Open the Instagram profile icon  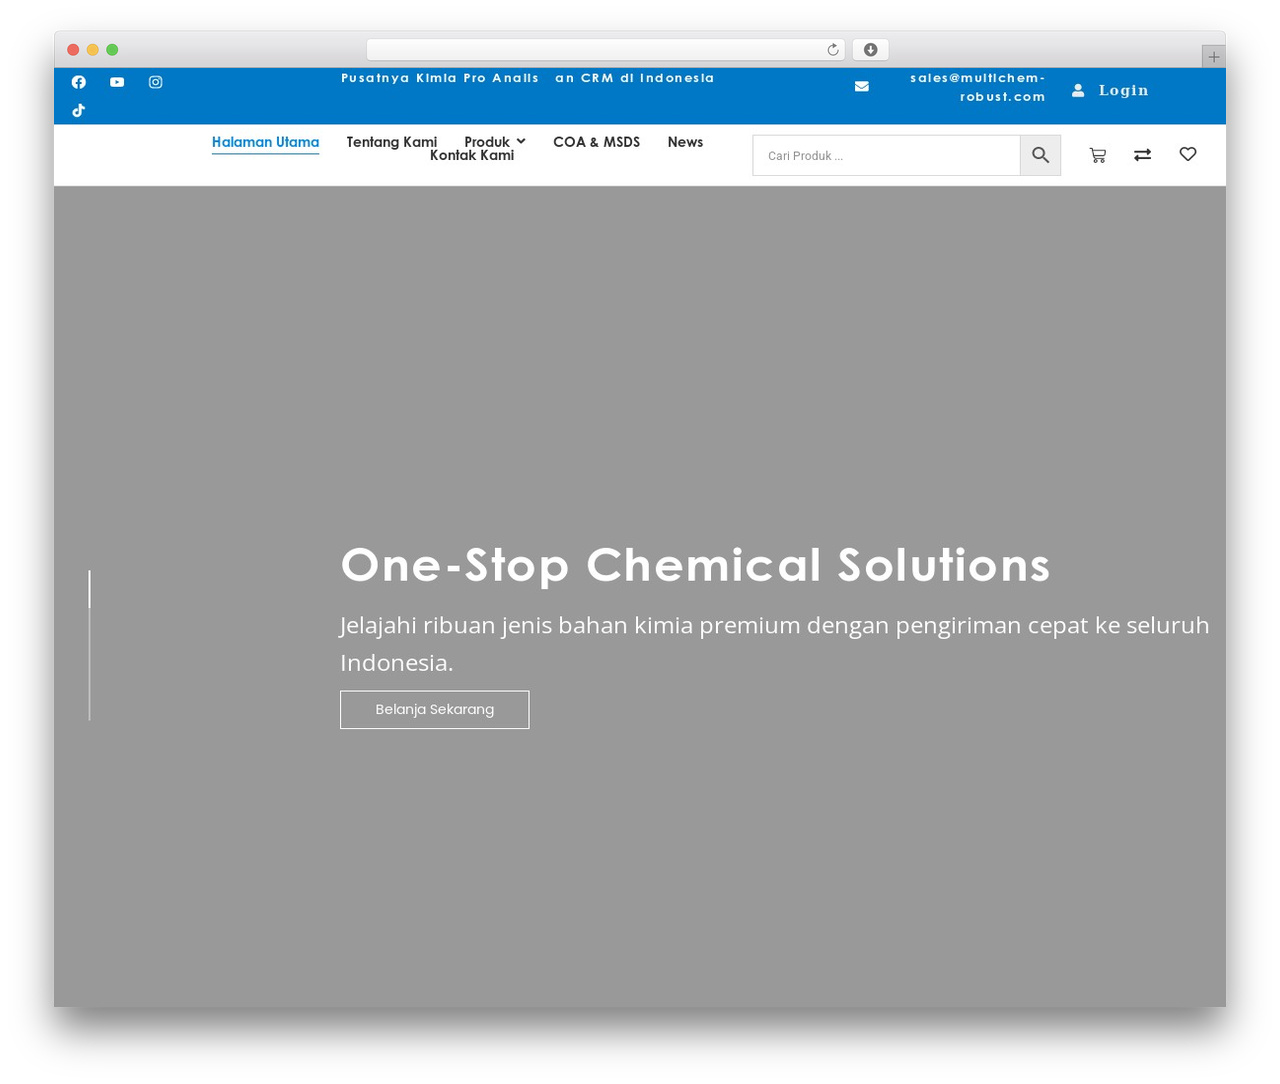[x=156, y=82]
